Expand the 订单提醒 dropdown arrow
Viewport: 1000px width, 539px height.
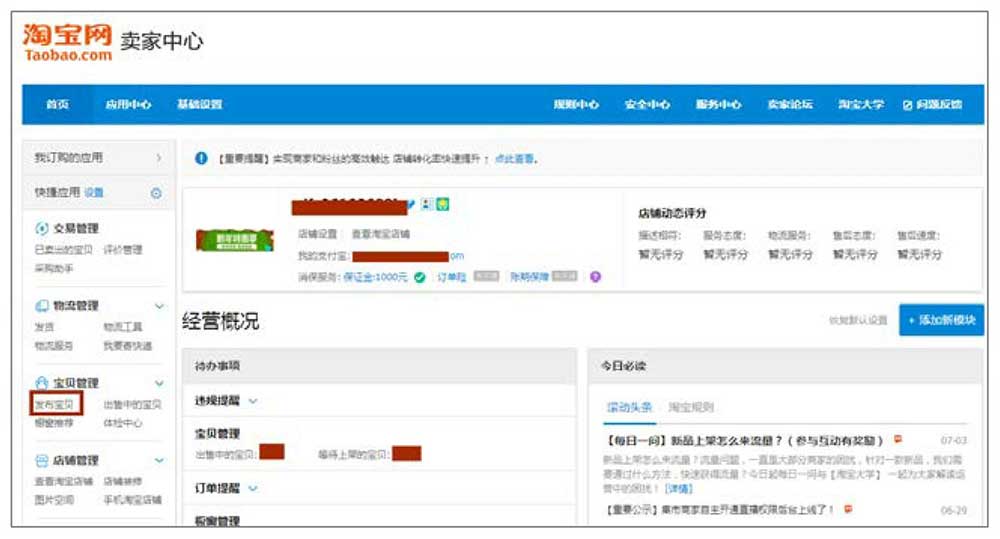point(253,488)
